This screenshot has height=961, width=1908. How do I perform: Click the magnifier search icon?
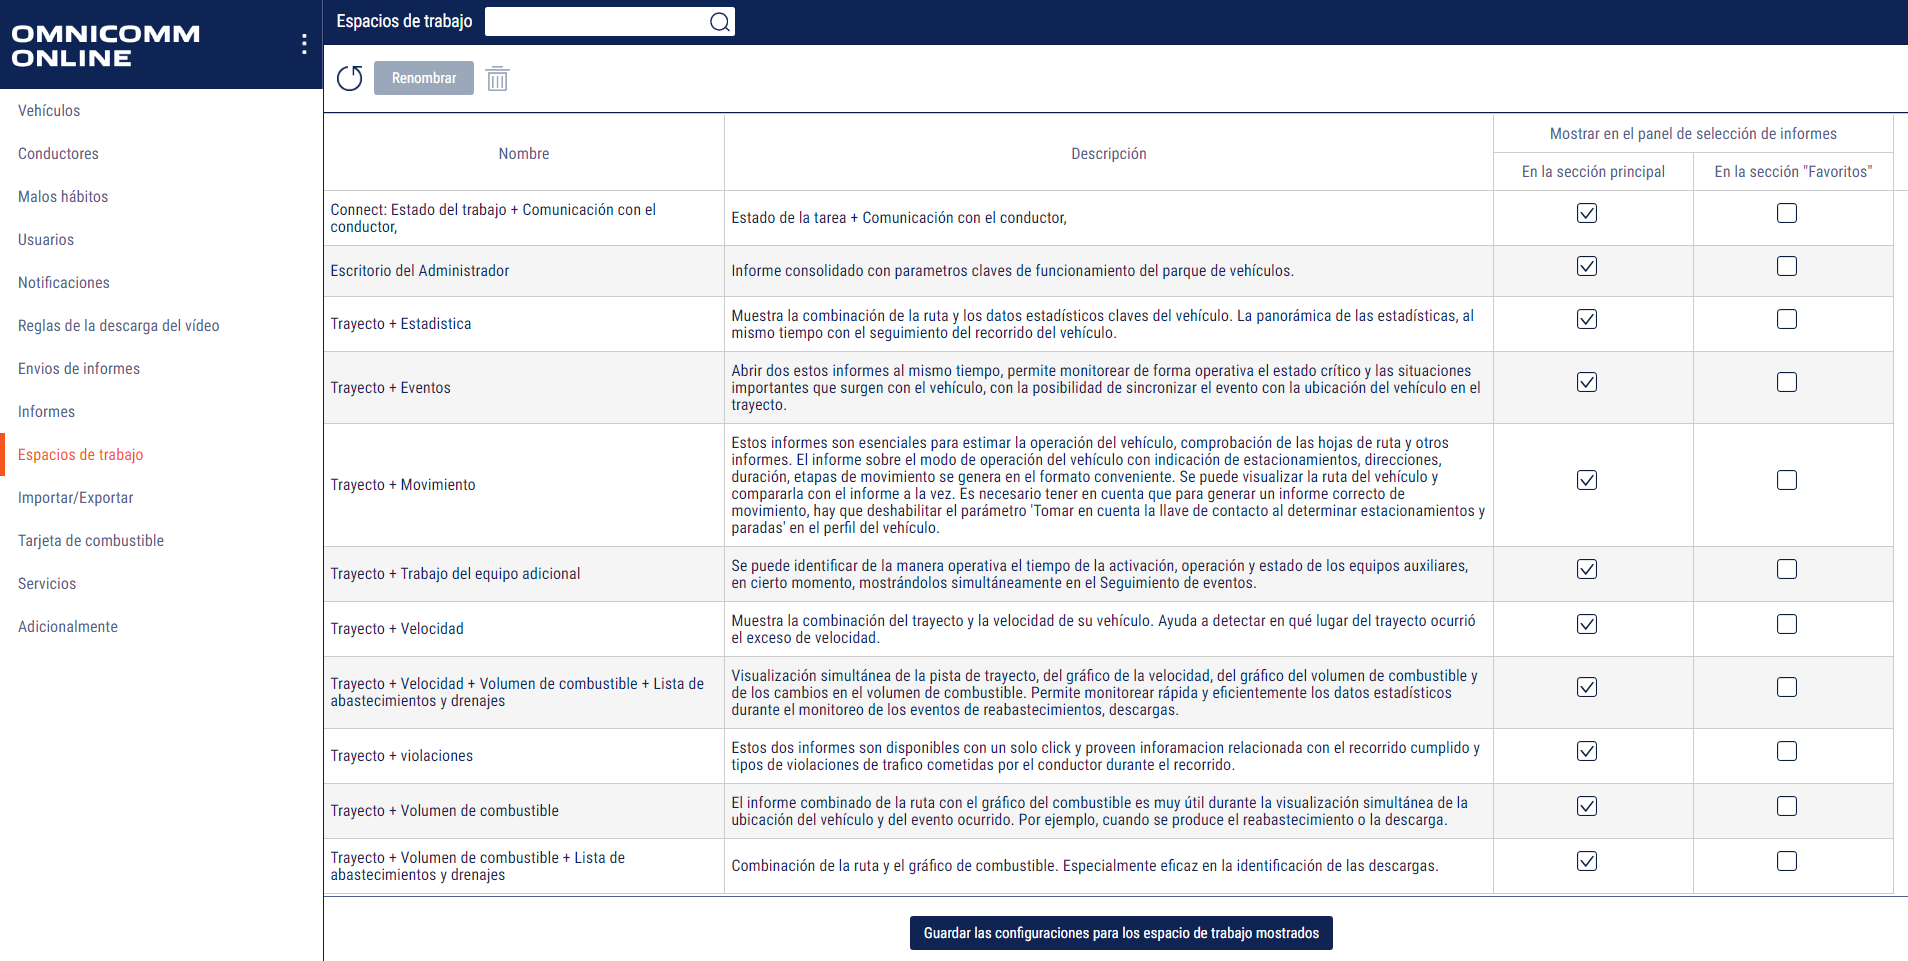(719, 21)
